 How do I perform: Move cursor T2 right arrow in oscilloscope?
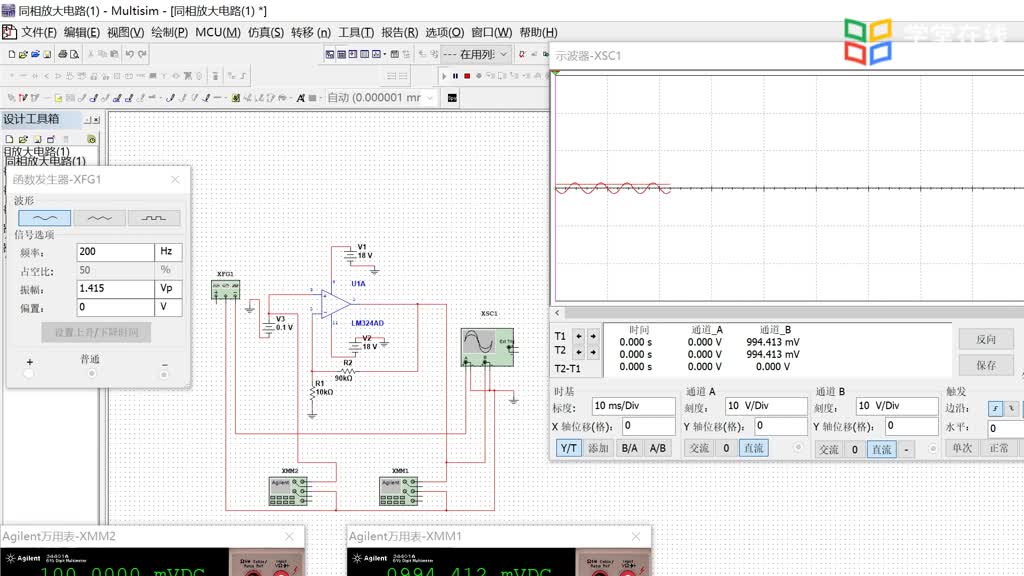click(593, 352)
